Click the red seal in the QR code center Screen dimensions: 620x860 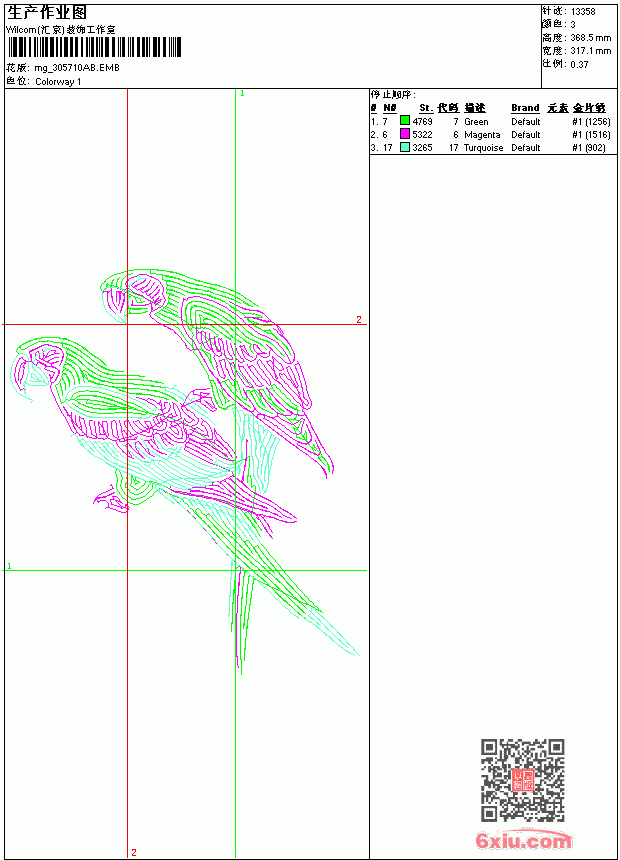[522, 780]
